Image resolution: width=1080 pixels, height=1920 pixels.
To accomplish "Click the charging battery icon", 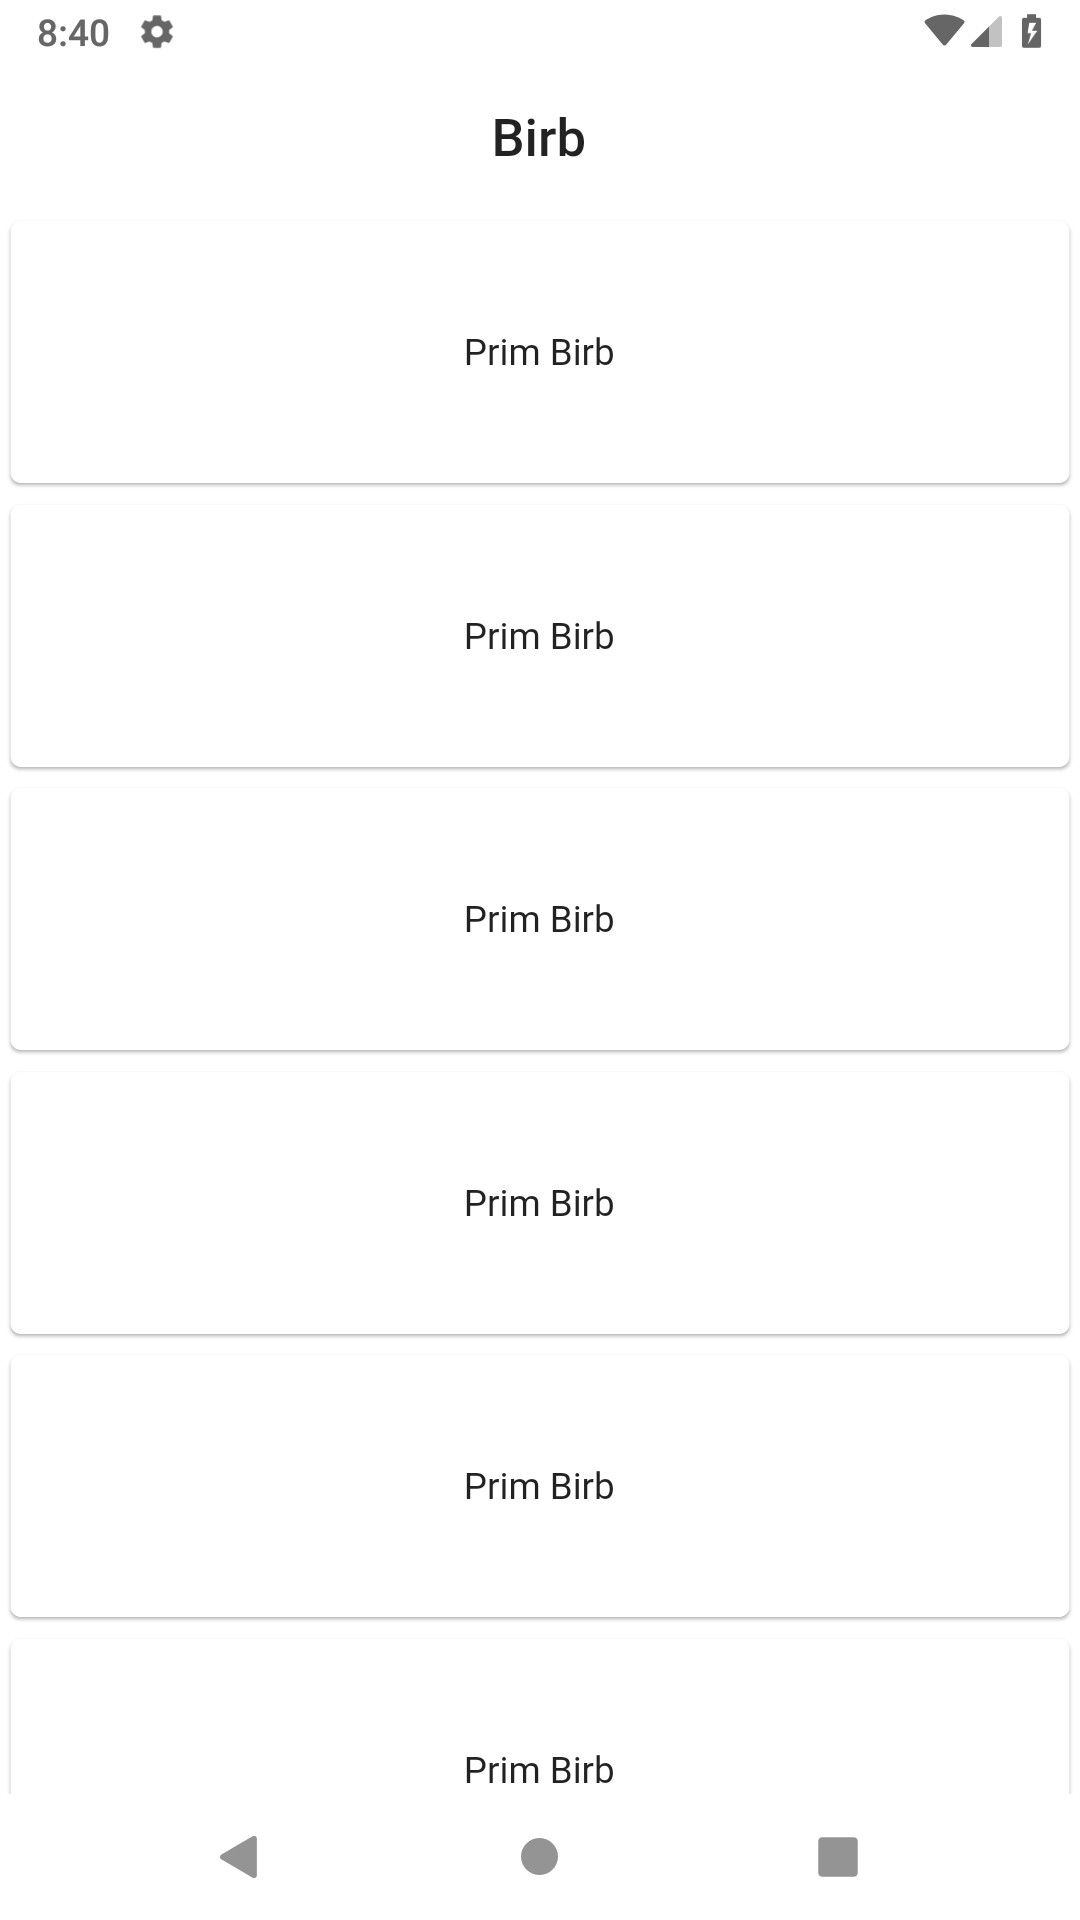I will (1031, 31).
